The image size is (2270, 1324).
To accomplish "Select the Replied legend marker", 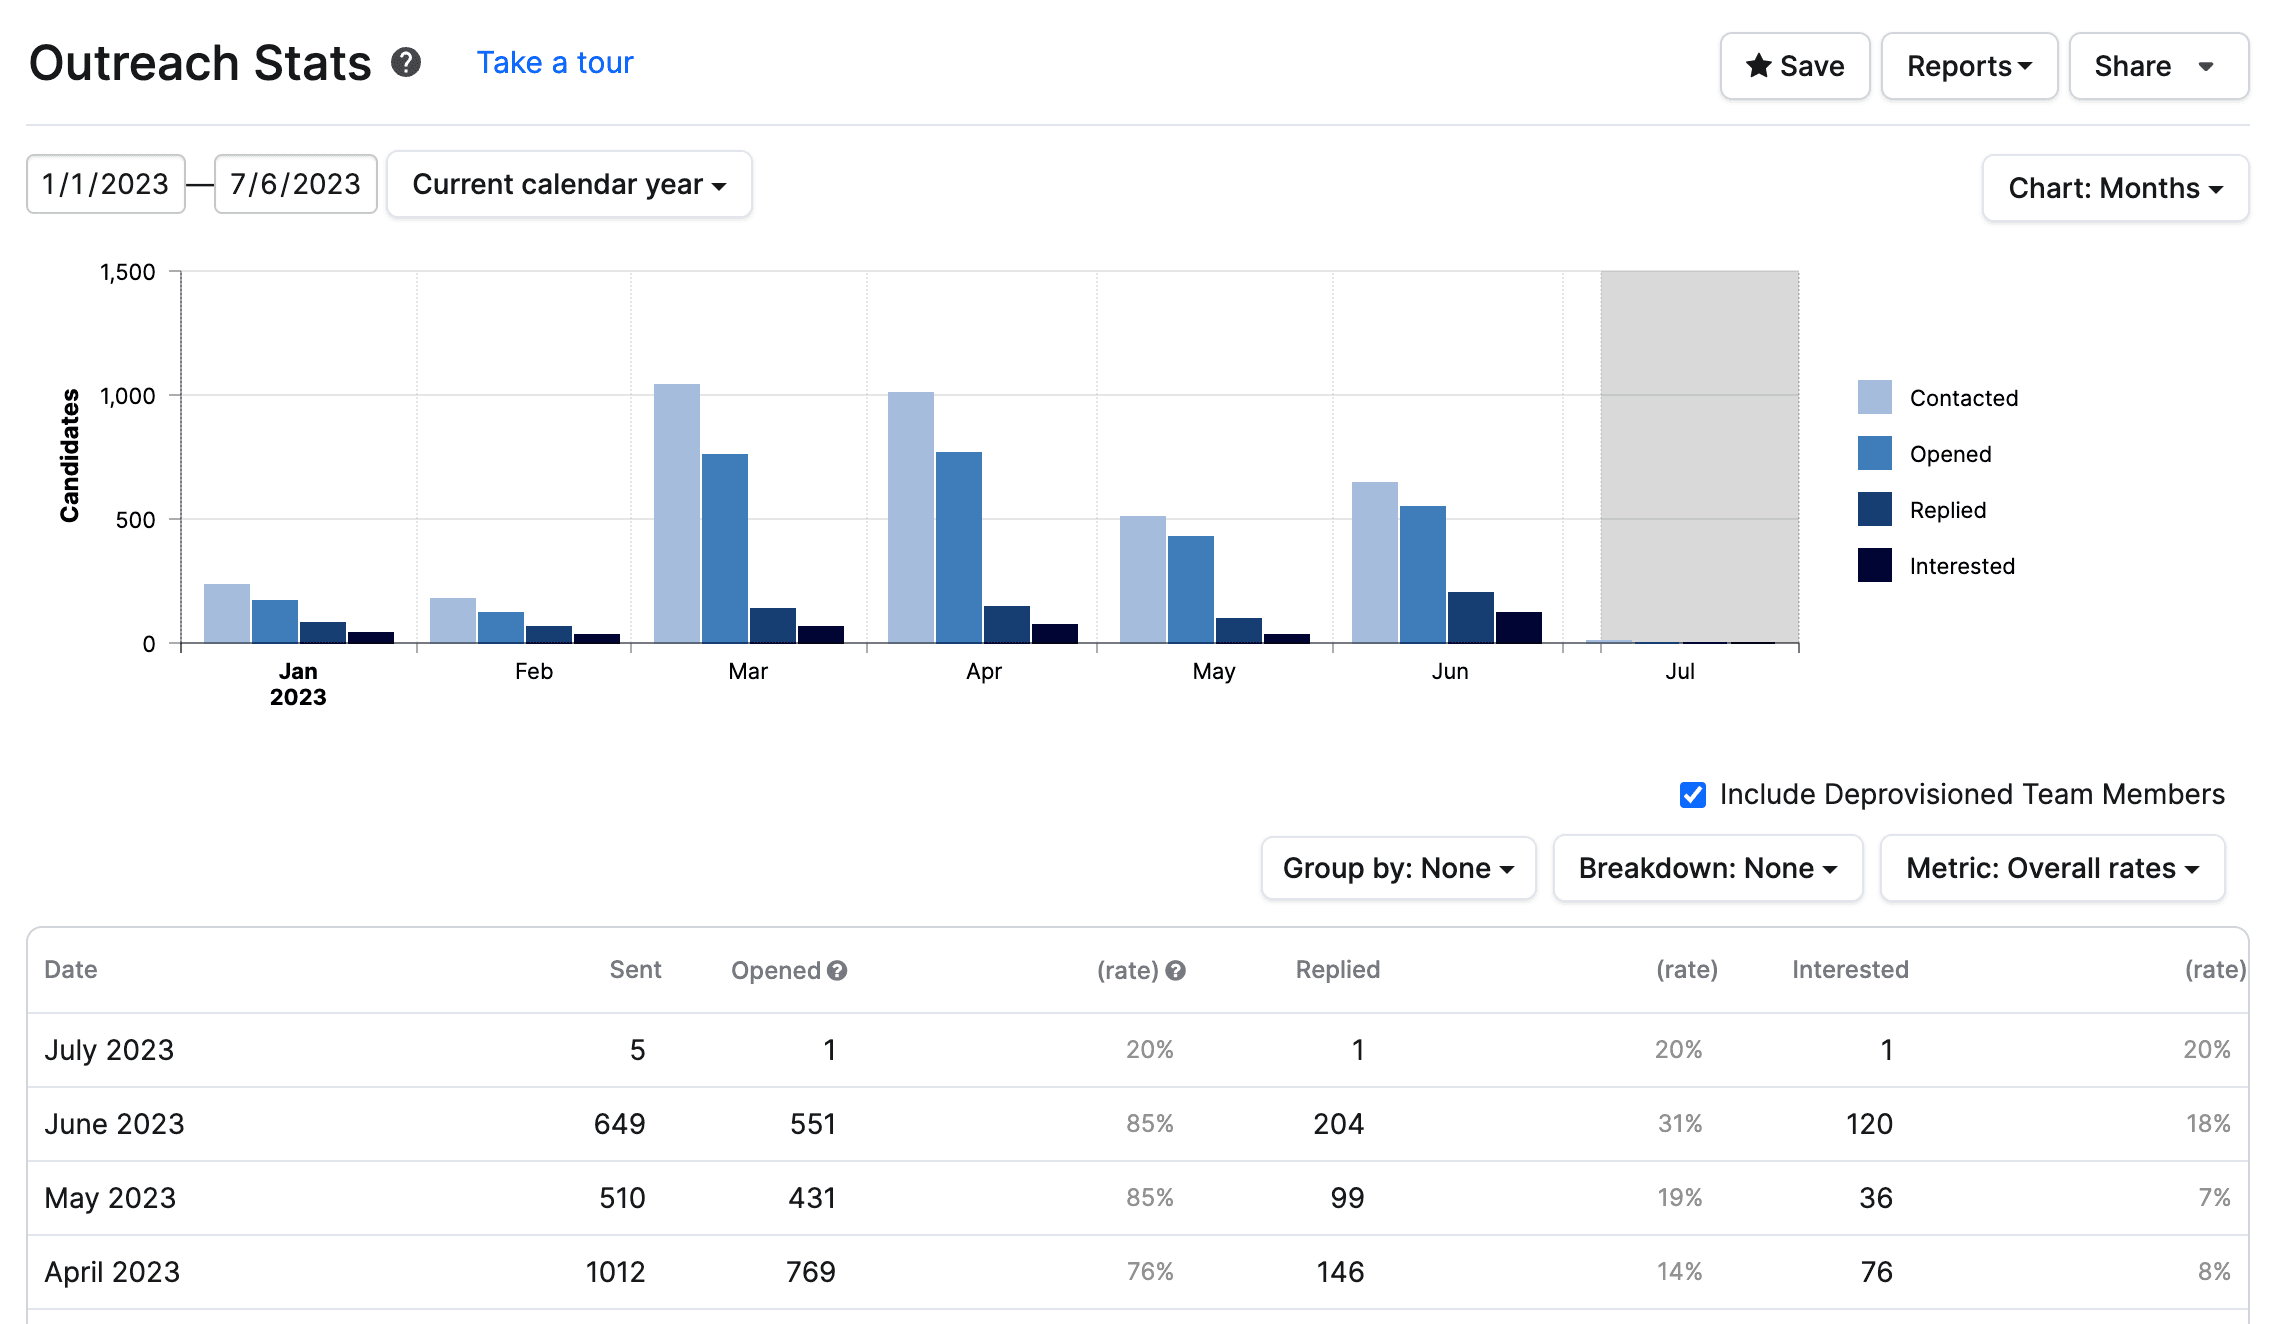I will 1874,509.
